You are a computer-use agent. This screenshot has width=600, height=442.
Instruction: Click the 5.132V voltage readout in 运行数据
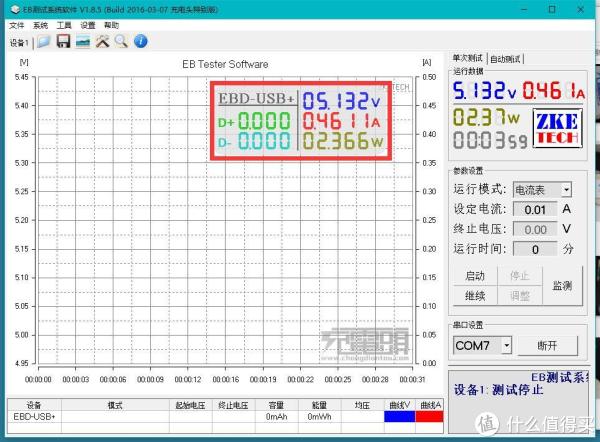[x=484, y=91]
